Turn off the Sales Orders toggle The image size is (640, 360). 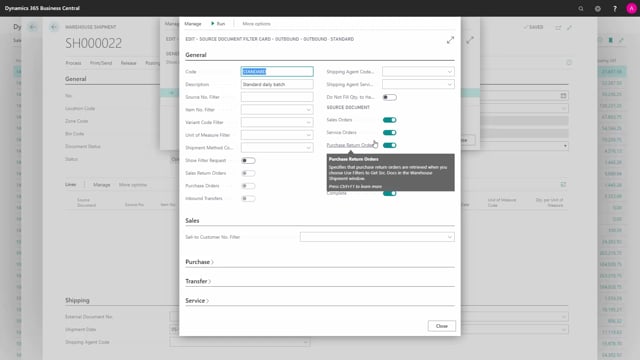click(x=389, y=120)
